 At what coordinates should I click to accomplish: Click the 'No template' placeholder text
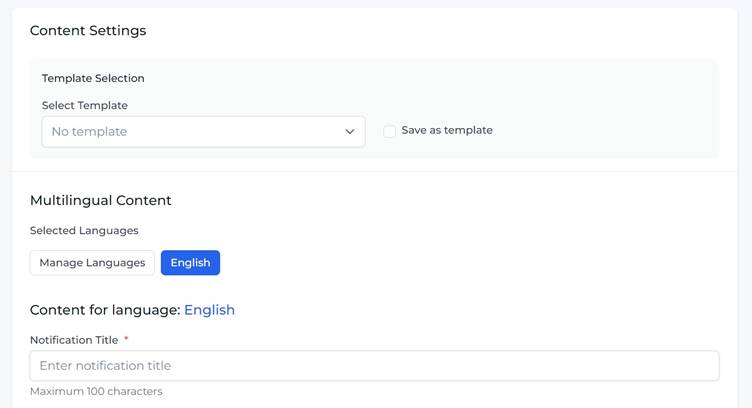[x=89, y=132]
